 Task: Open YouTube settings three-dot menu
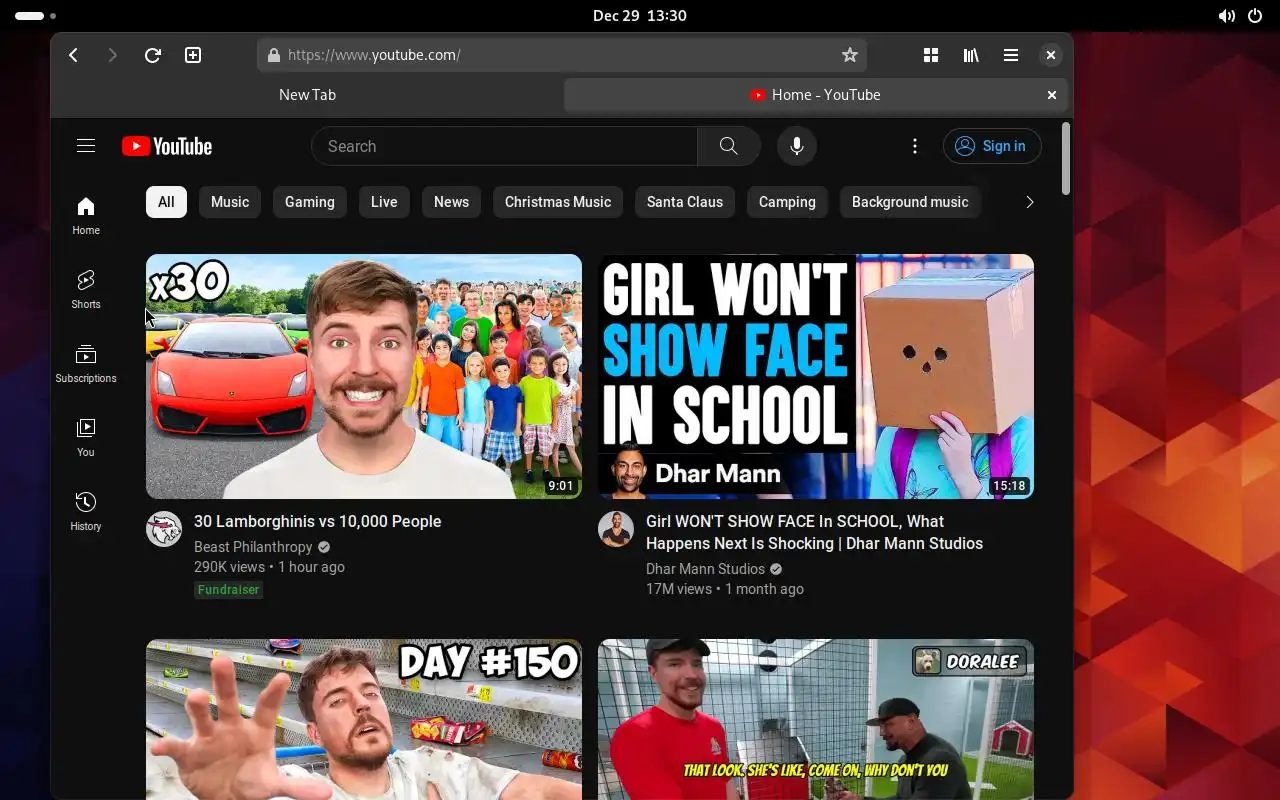[915, 146]
